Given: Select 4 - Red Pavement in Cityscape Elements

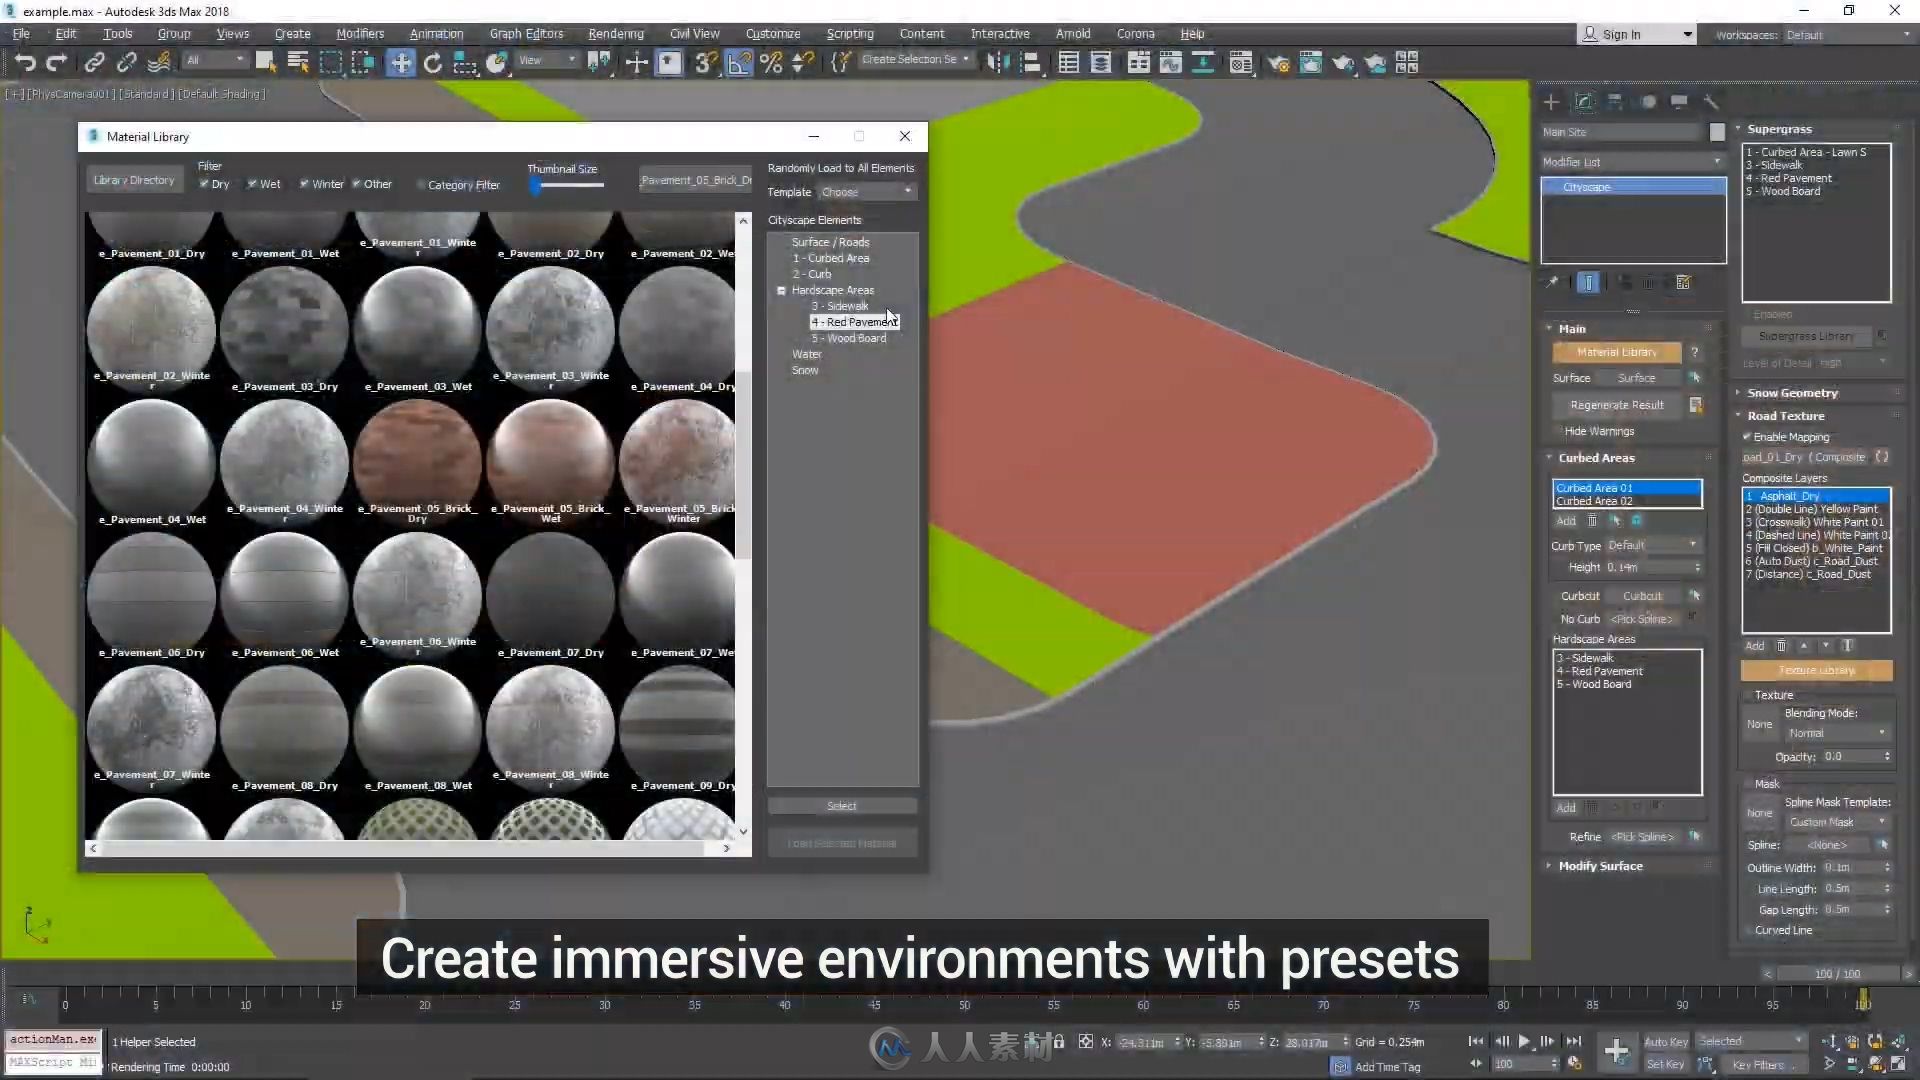Looking at the screenshot, I should click(x=854, y=322).
